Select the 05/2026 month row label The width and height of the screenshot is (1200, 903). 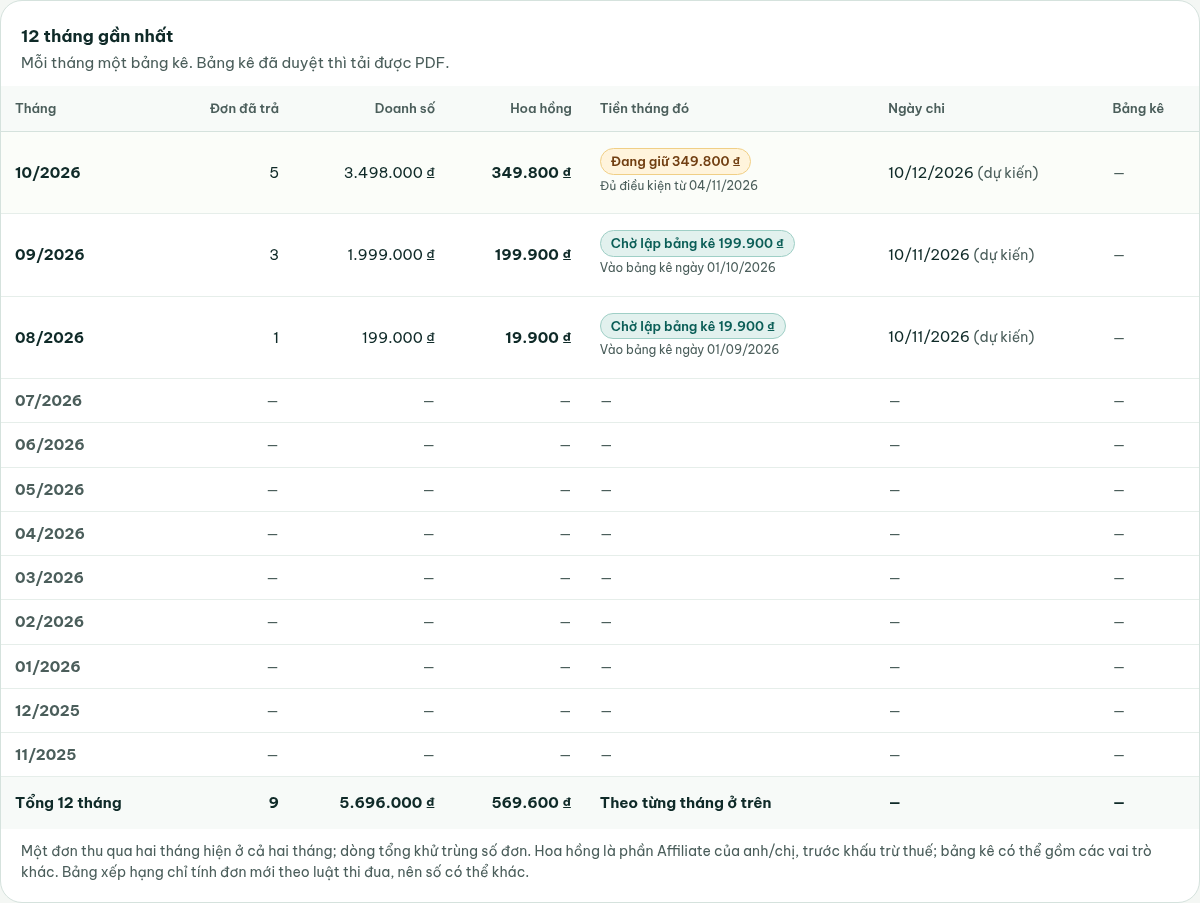click(50, 490)
